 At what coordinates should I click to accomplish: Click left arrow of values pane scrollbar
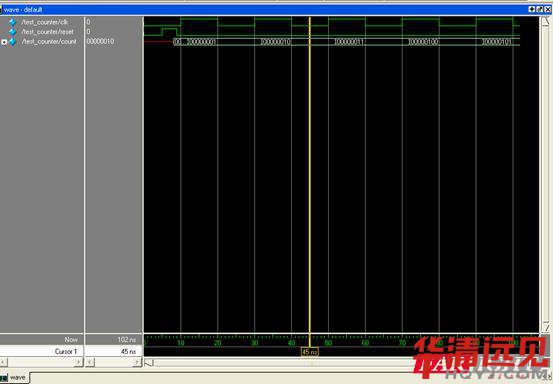90,362
